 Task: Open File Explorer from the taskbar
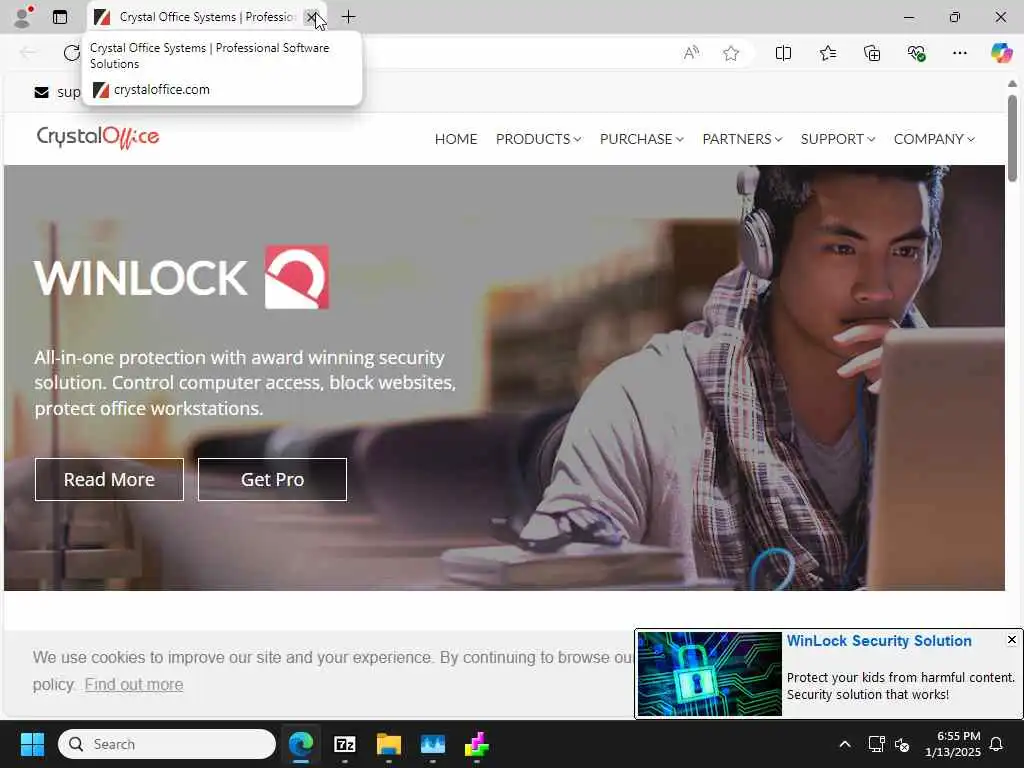tap(389, 744)
